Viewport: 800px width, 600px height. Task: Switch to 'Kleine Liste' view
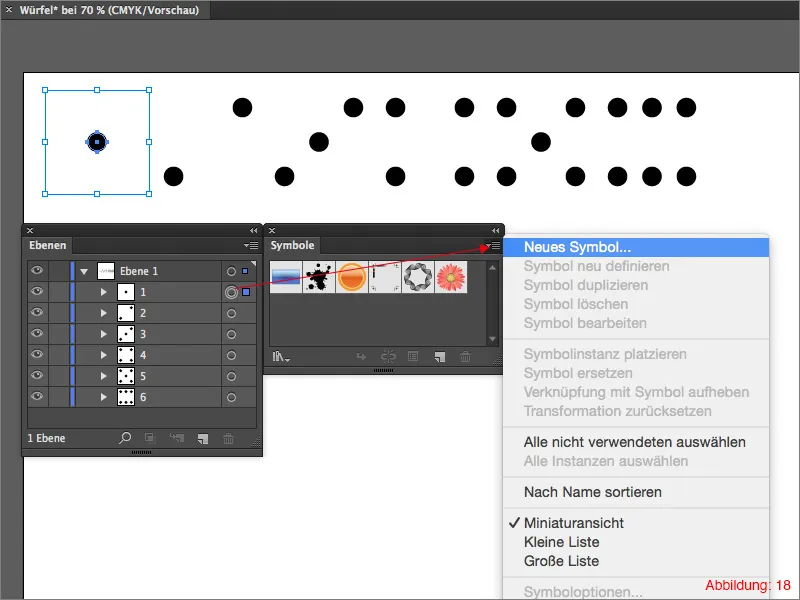click(636, 542)
